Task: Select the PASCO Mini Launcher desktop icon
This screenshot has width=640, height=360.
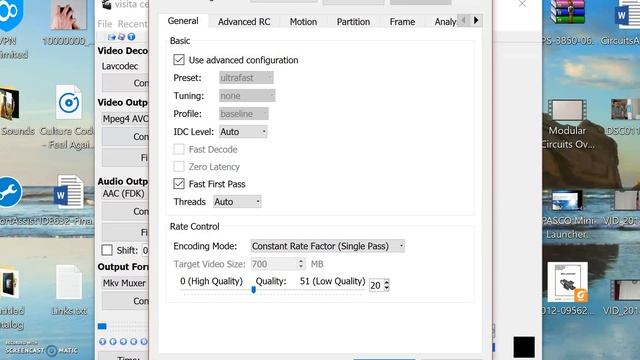Action: (x=567, y=201)
